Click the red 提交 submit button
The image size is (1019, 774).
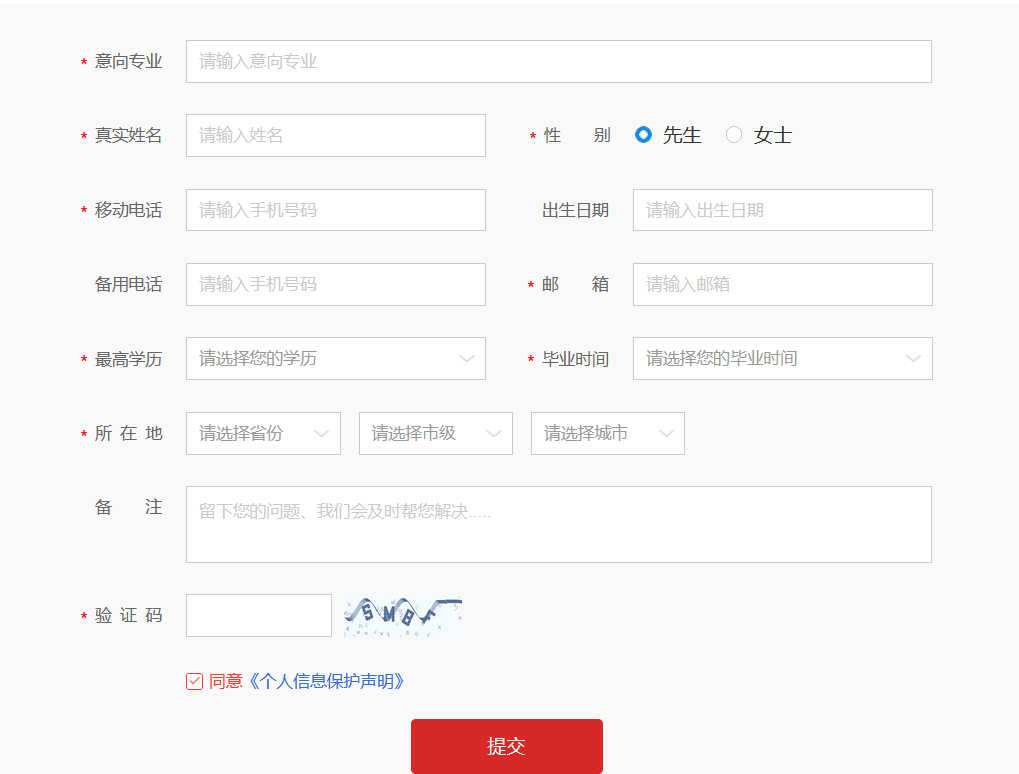[506, 745]
